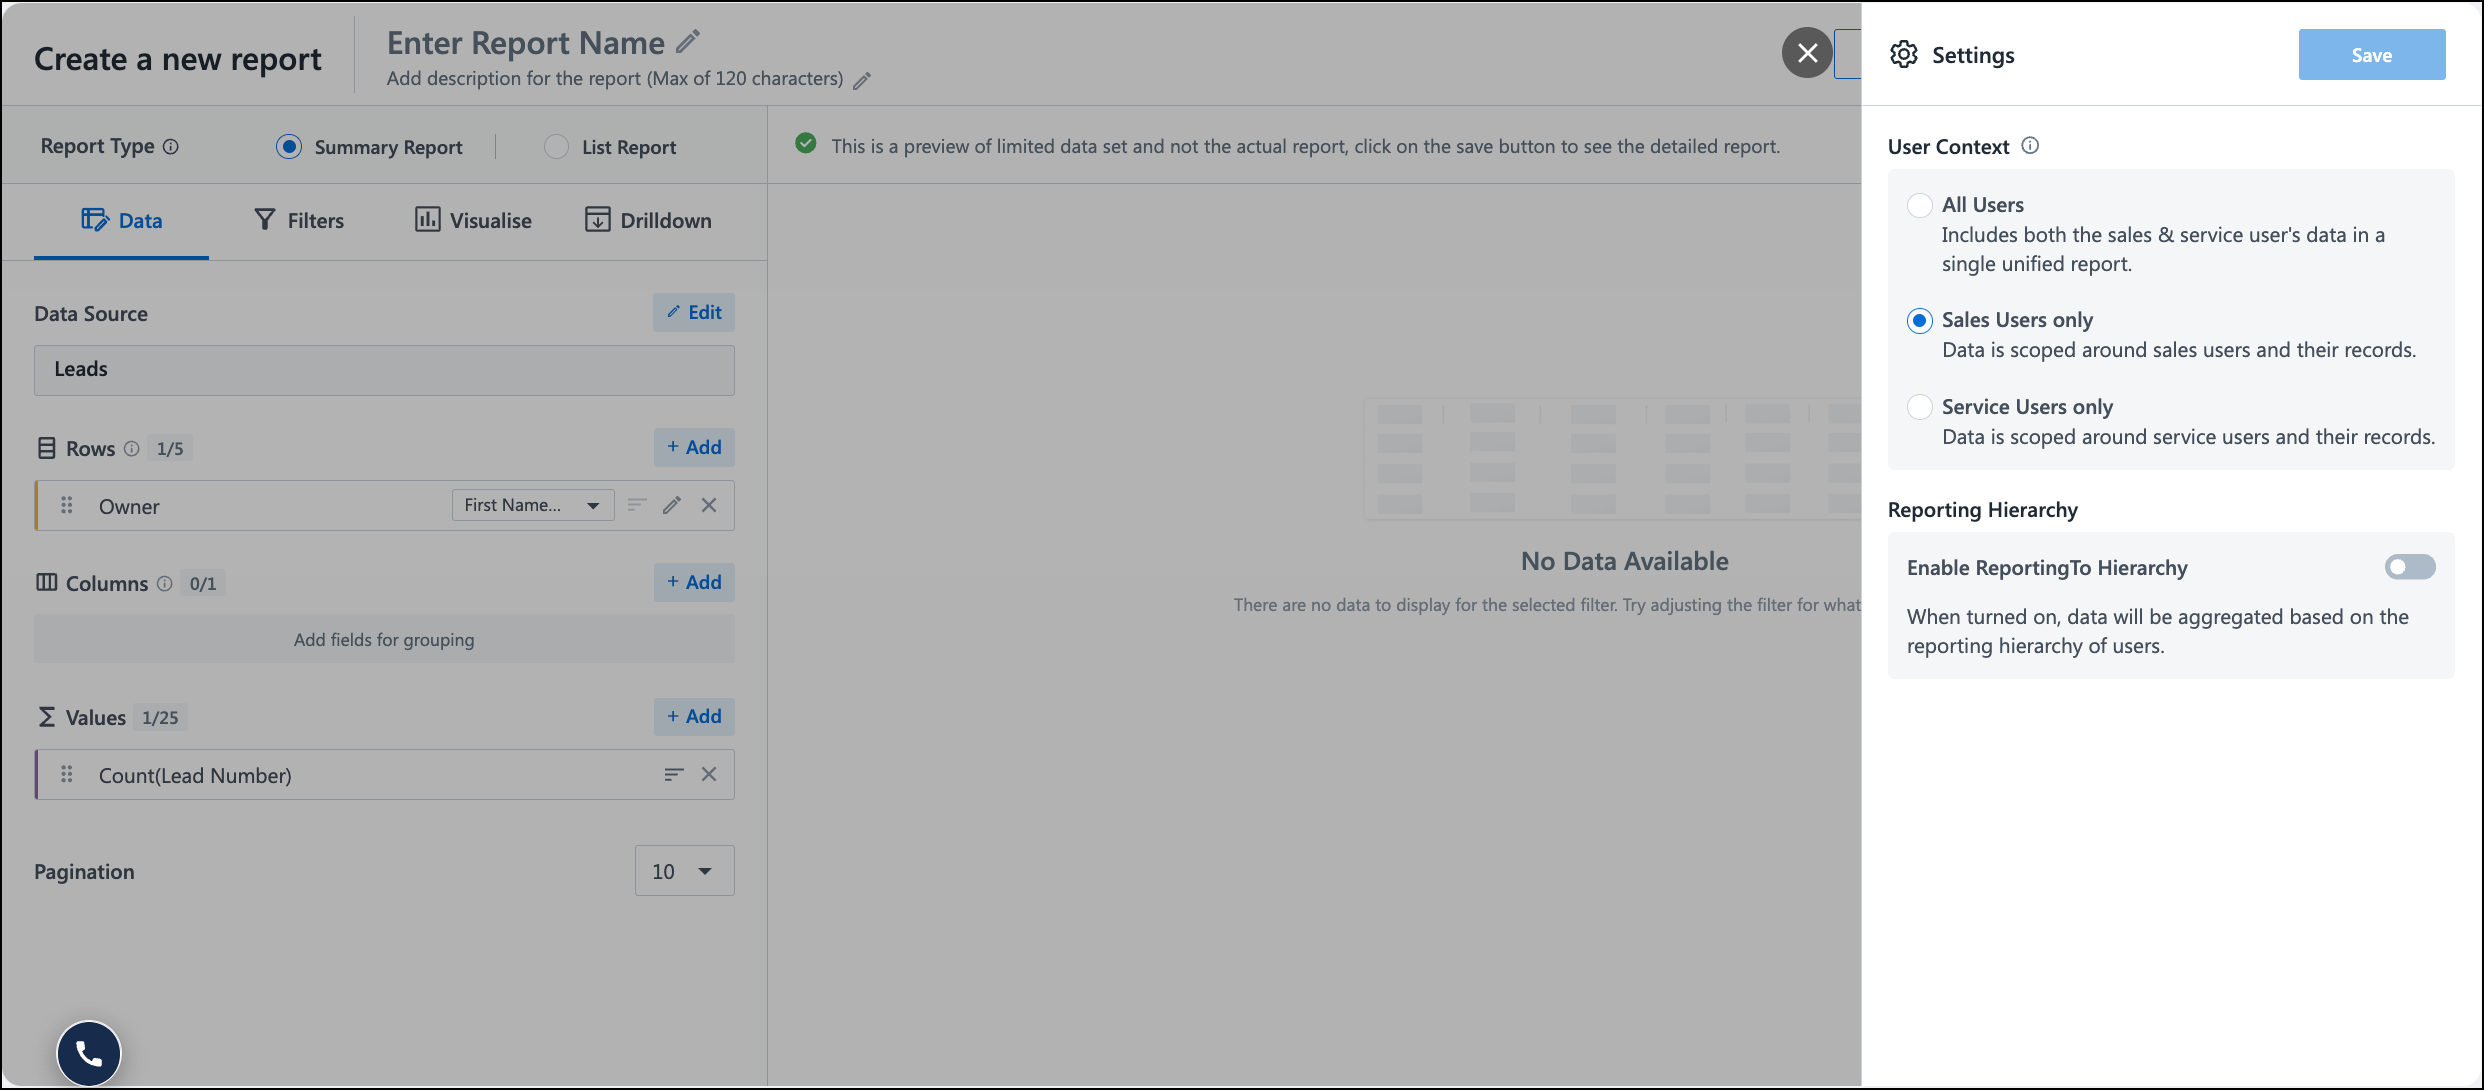
Task: Click the Enter Report Name title
Action: tap(526, 43)
